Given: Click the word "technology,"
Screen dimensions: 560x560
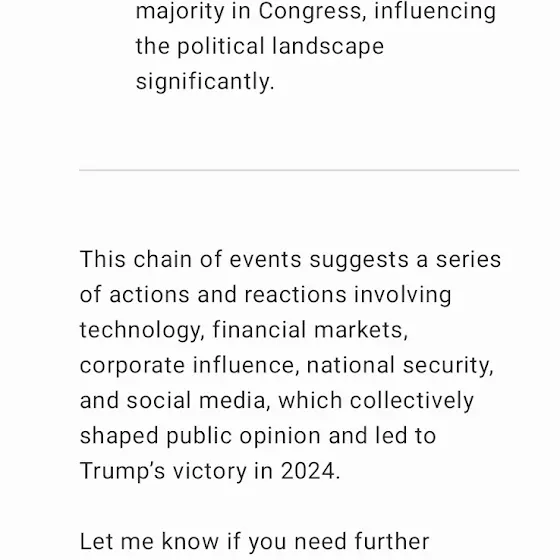Looking at the screenshot, I should [x=142, y=330].
